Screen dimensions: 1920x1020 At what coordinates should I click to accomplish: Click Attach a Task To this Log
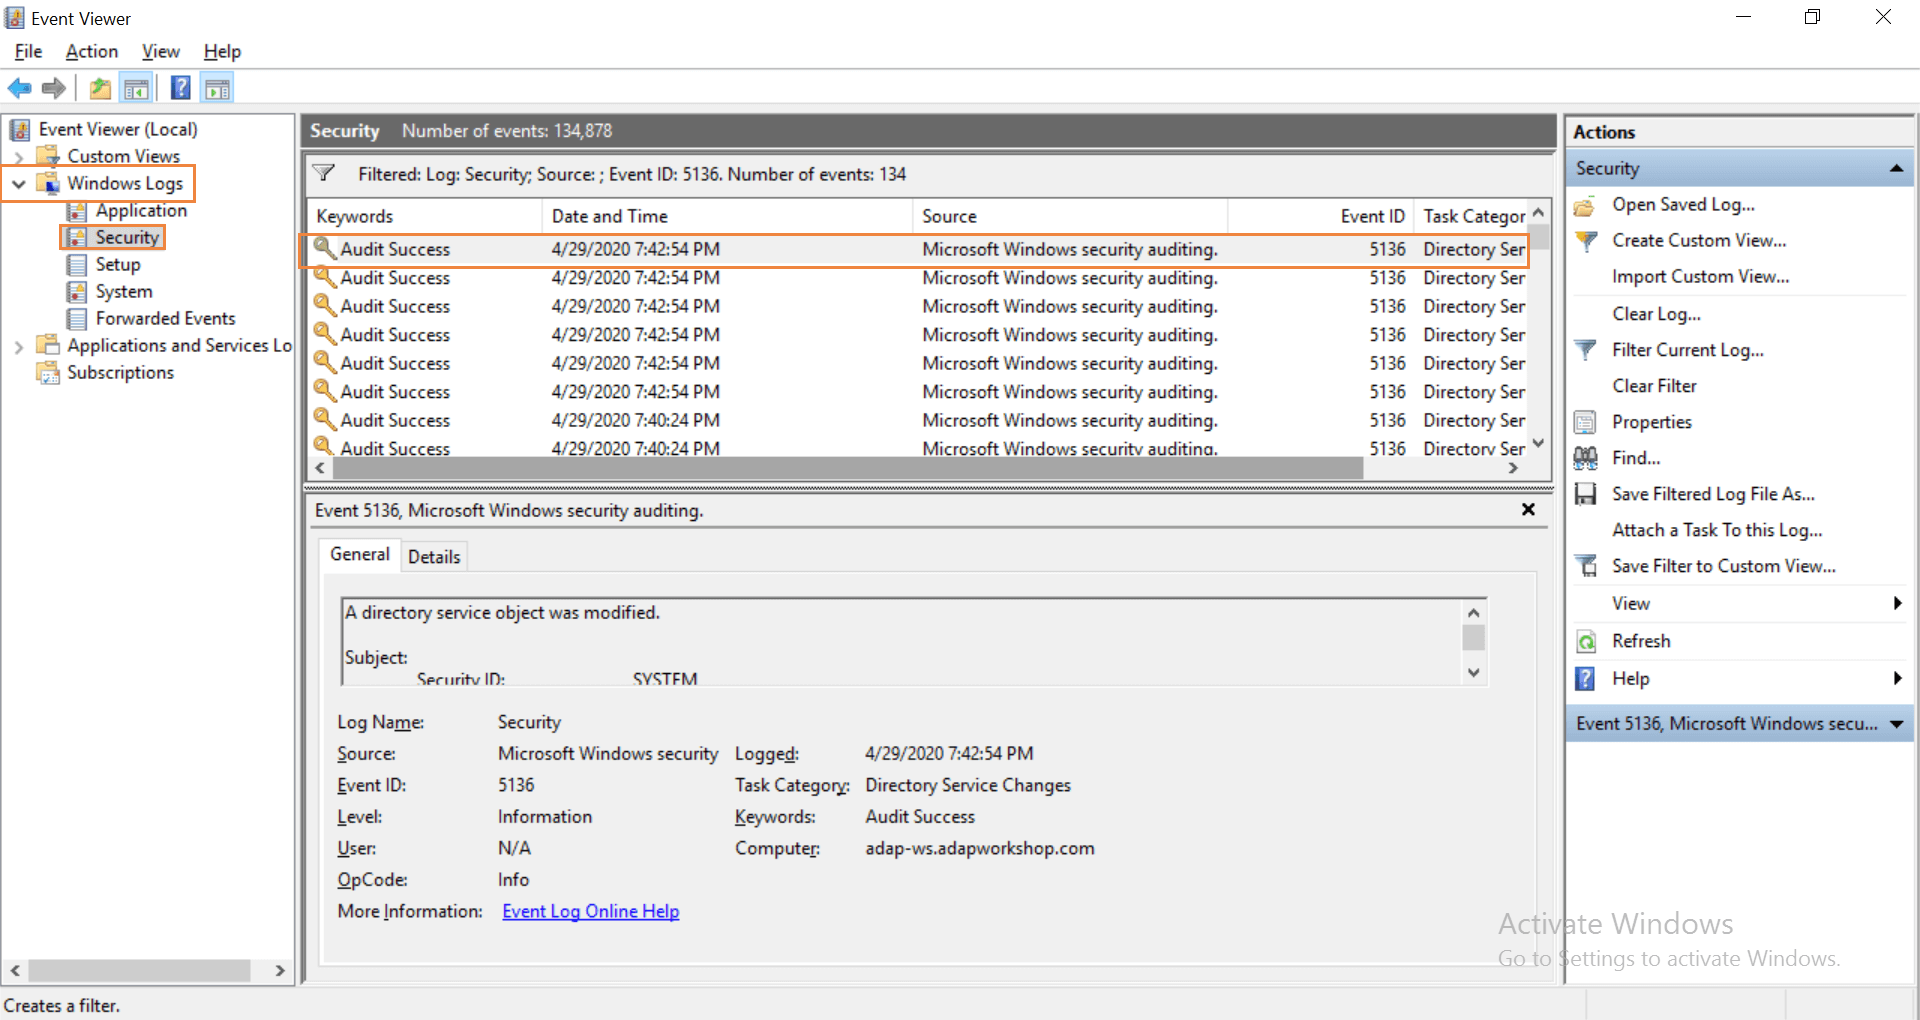[x=1717, y=530]
